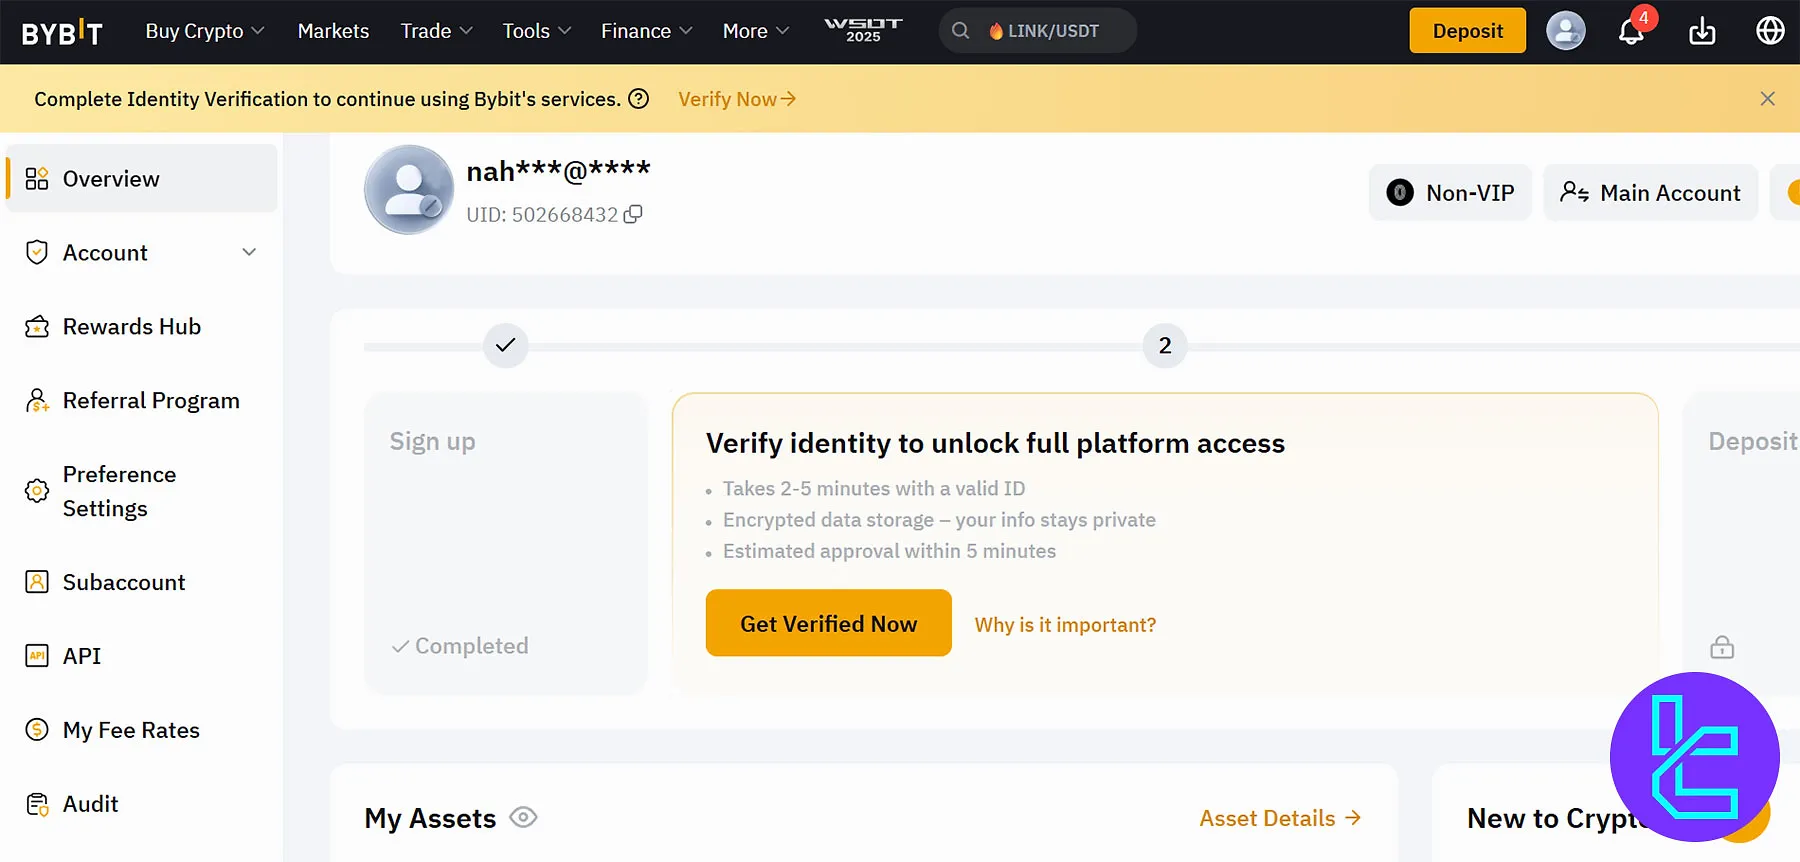Open the Finance dropdown

[646, 31]
